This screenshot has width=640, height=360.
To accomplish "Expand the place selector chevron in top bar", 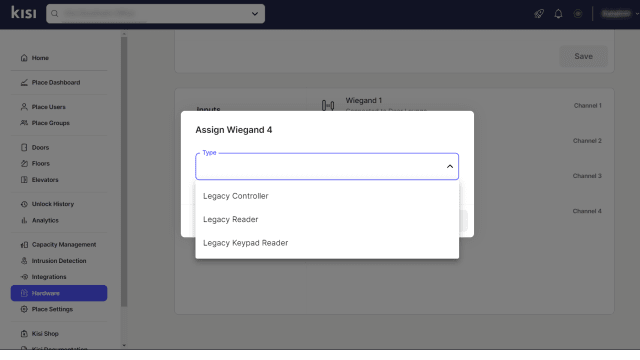I will (255, 14).
